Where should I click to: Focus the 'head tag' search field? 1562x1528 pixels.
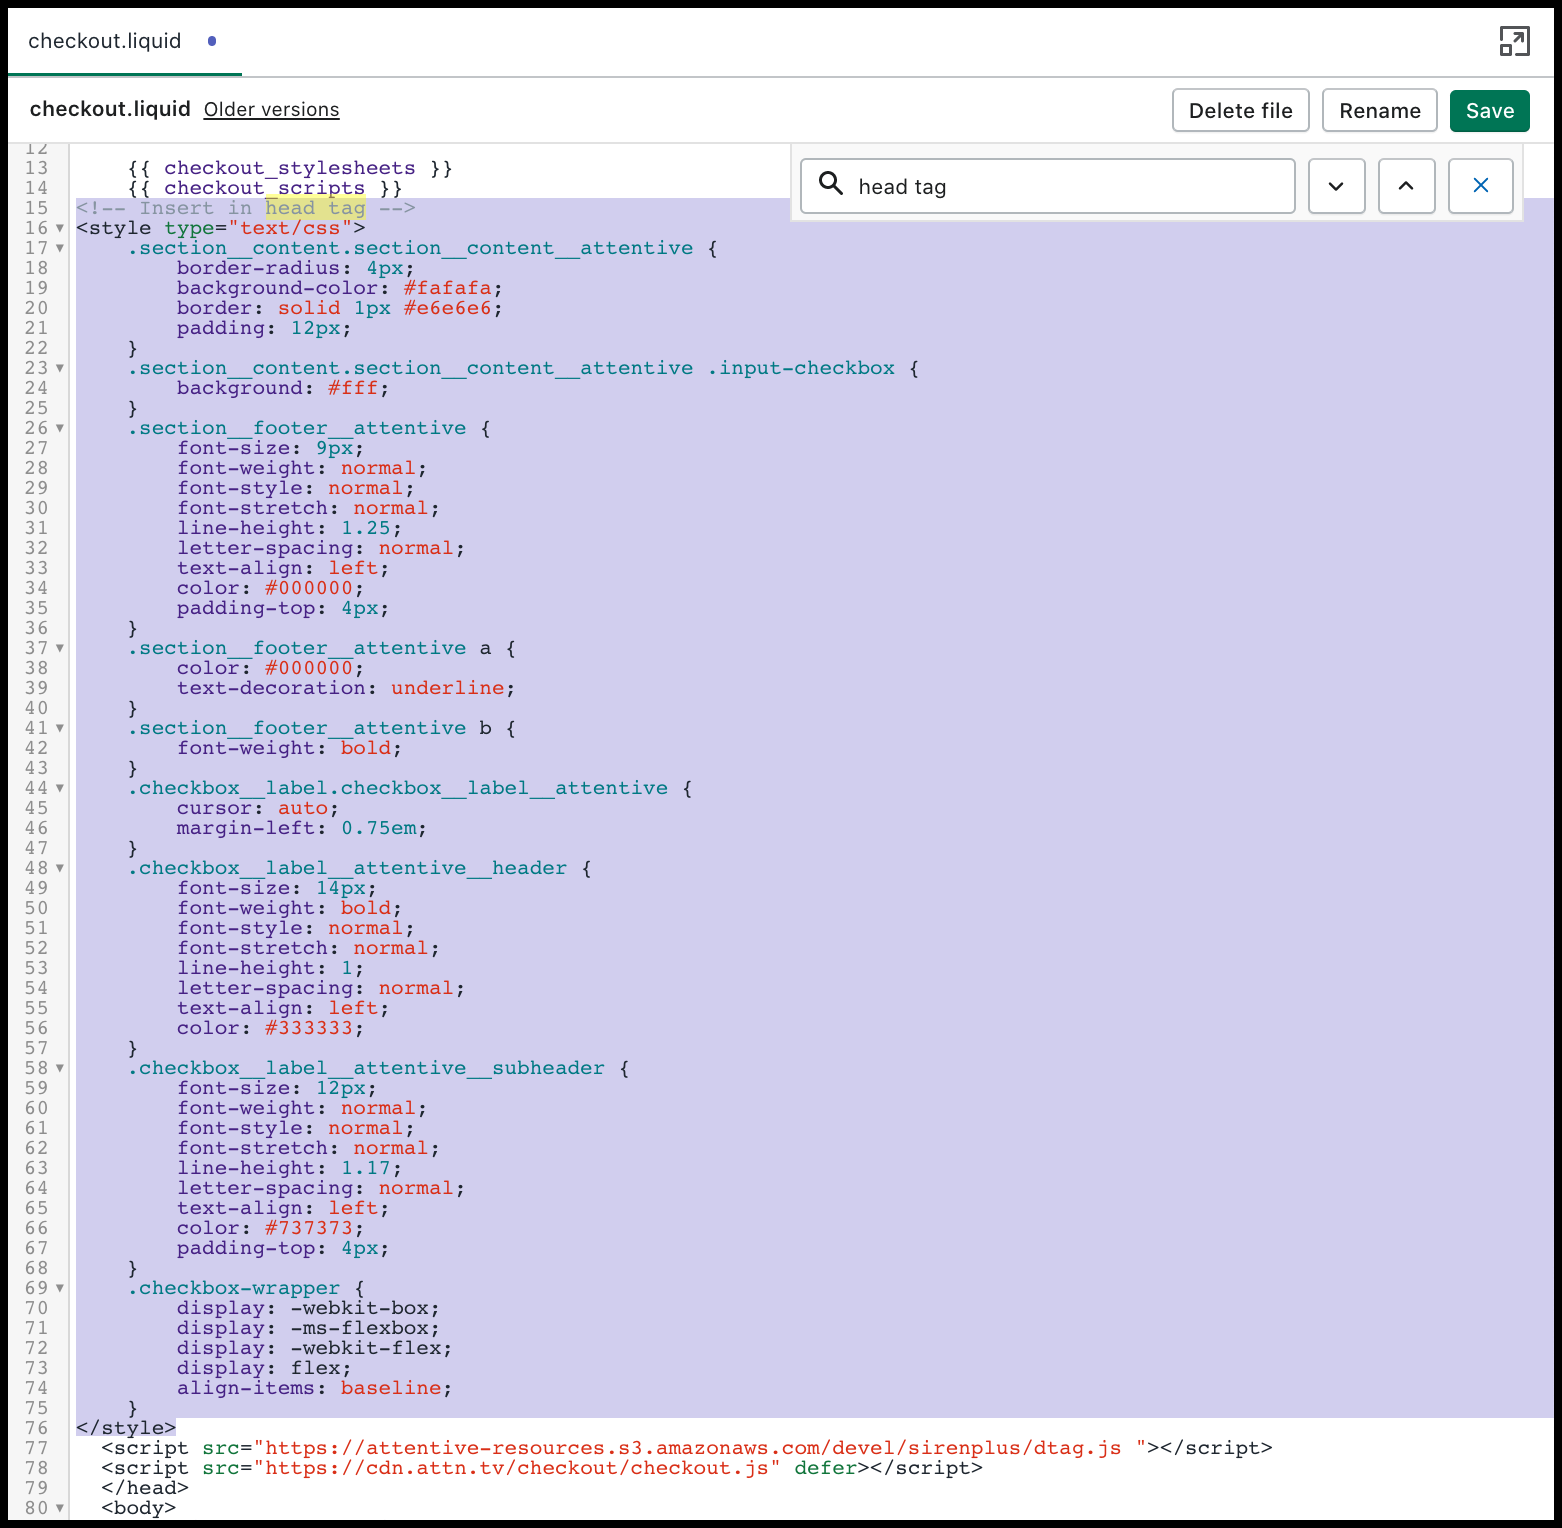[1070, 187]
